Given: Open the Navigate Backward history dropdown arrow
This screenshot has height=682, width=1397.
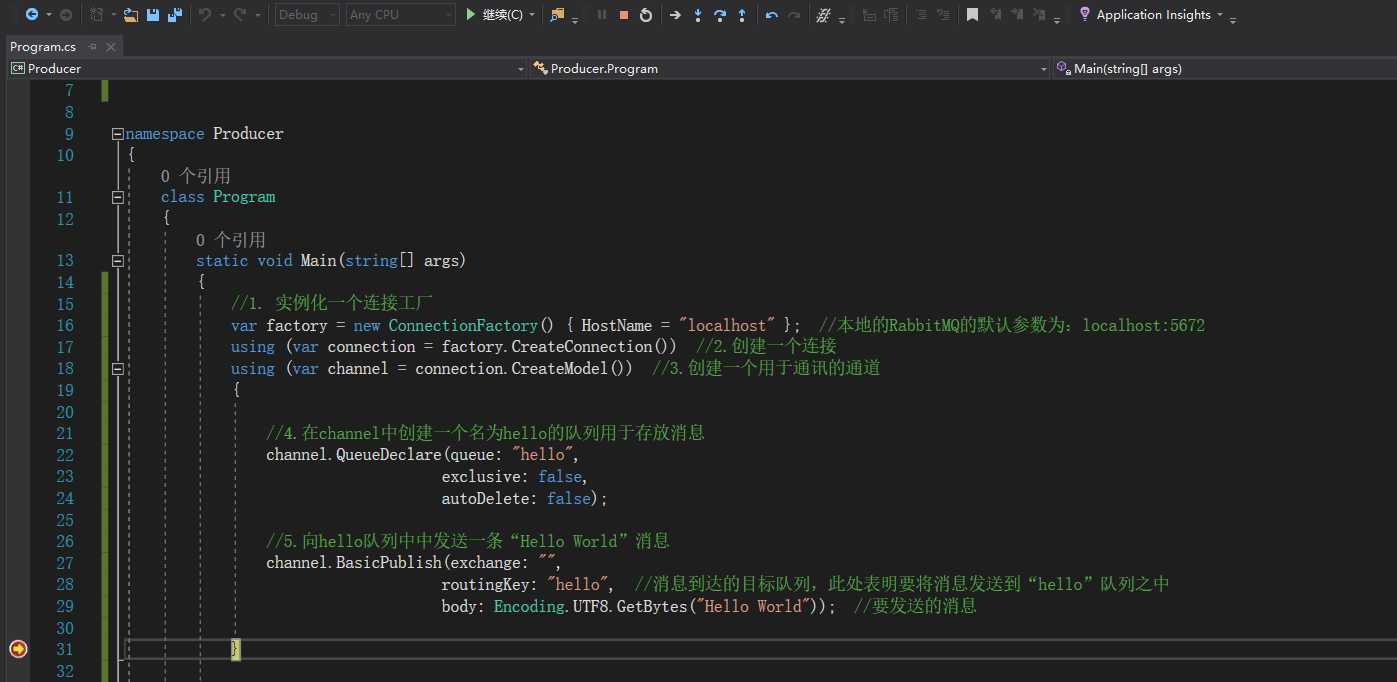Looking at the screenshot, I should 47,15.
